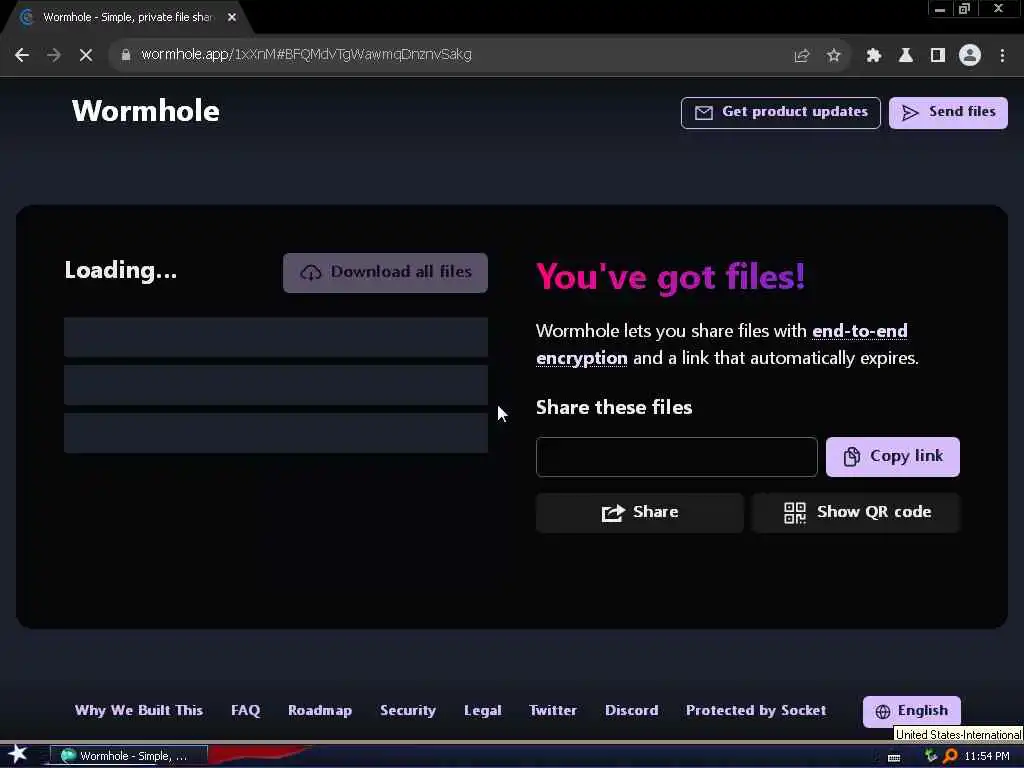Click Show QR code button
Viewport: 1024px width, 768px height.
[856, 513]
